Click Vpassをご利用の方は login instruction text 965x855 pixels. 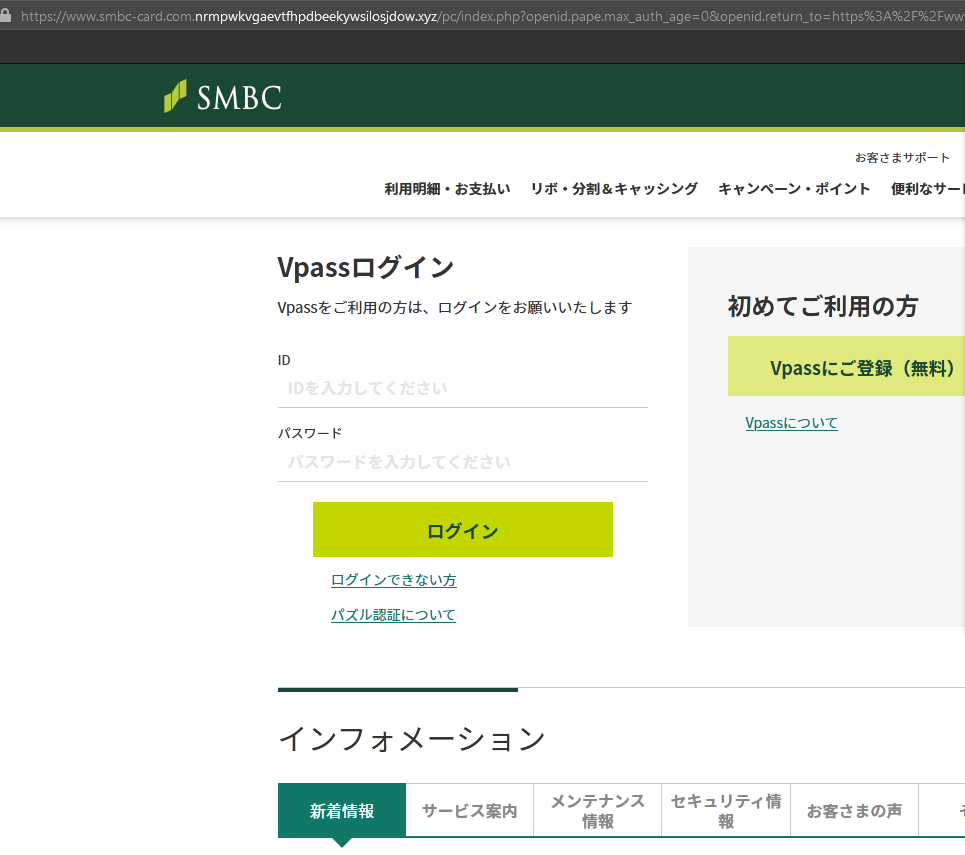(x=455, y=307)
